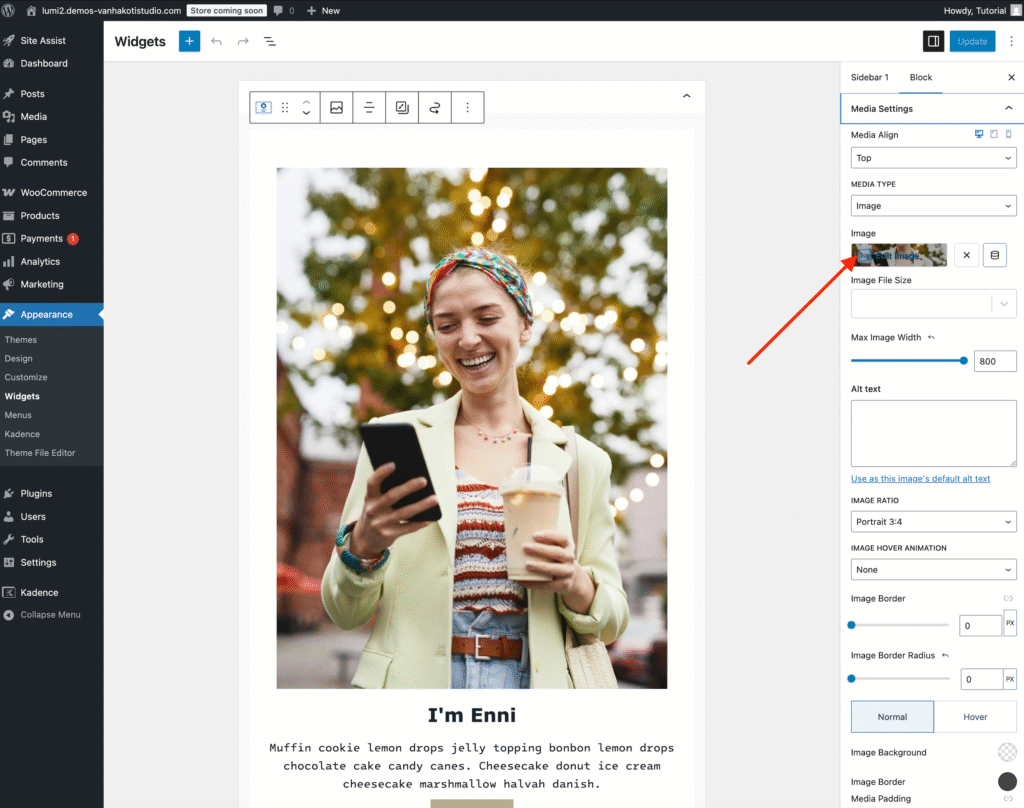Select the Normal state toggle
The image size is (1024, 808).
892,717
